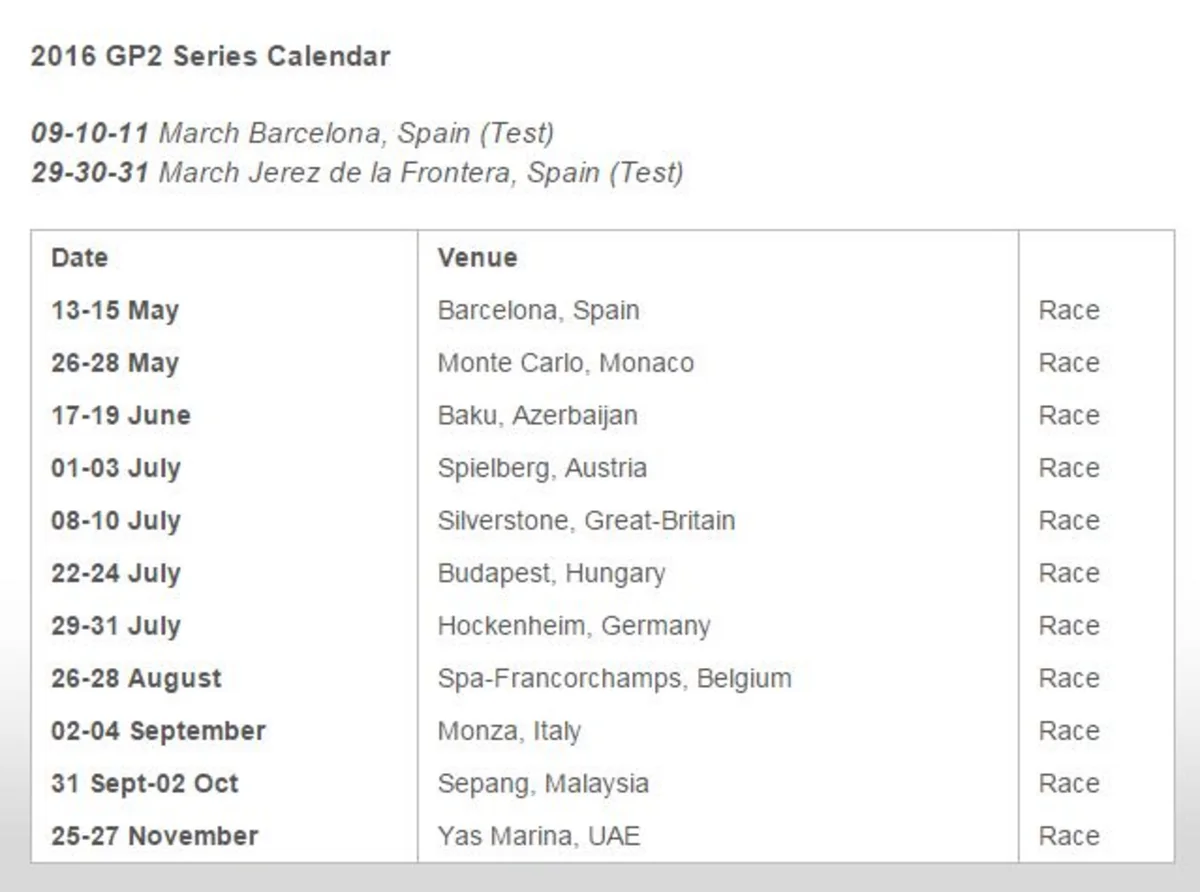Screen dimensions: 1200x892
Task: Click the "Monza, Italy" venue cell
Action: [x=509, y=731]
